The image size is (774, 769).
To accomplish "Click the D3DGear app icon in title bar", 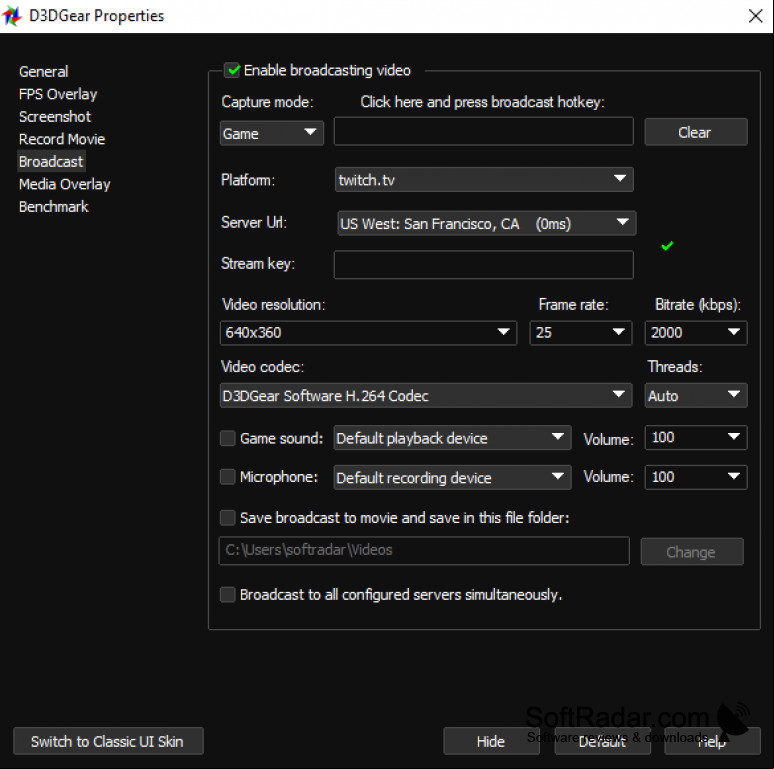I will (12, 16).
